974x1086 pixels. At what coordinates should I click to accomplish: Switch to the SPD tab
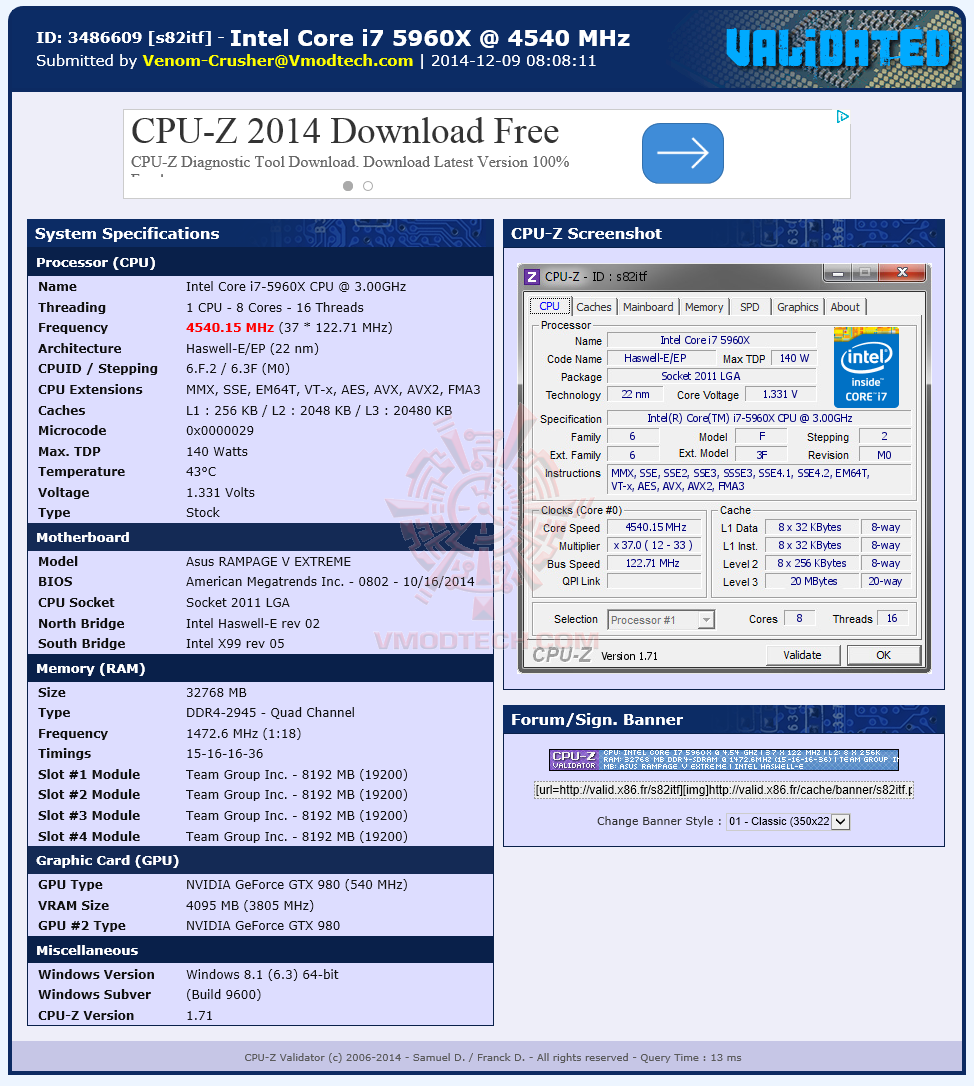[750, 307]
